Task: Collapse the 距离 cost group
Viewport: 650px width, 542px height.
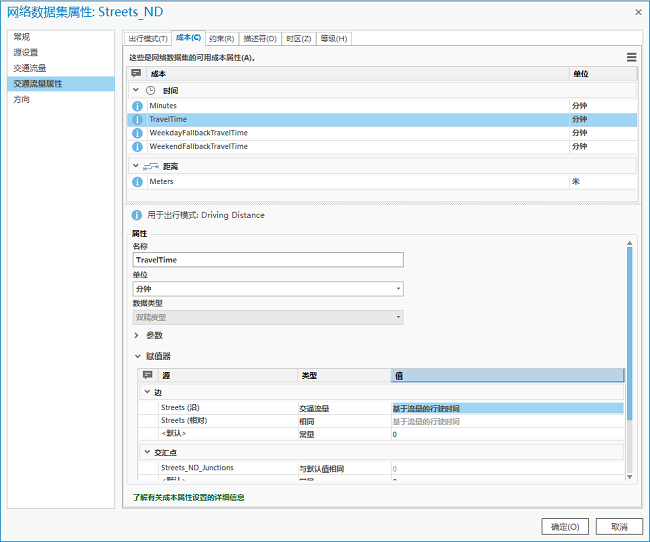Action: pos(136,166)
